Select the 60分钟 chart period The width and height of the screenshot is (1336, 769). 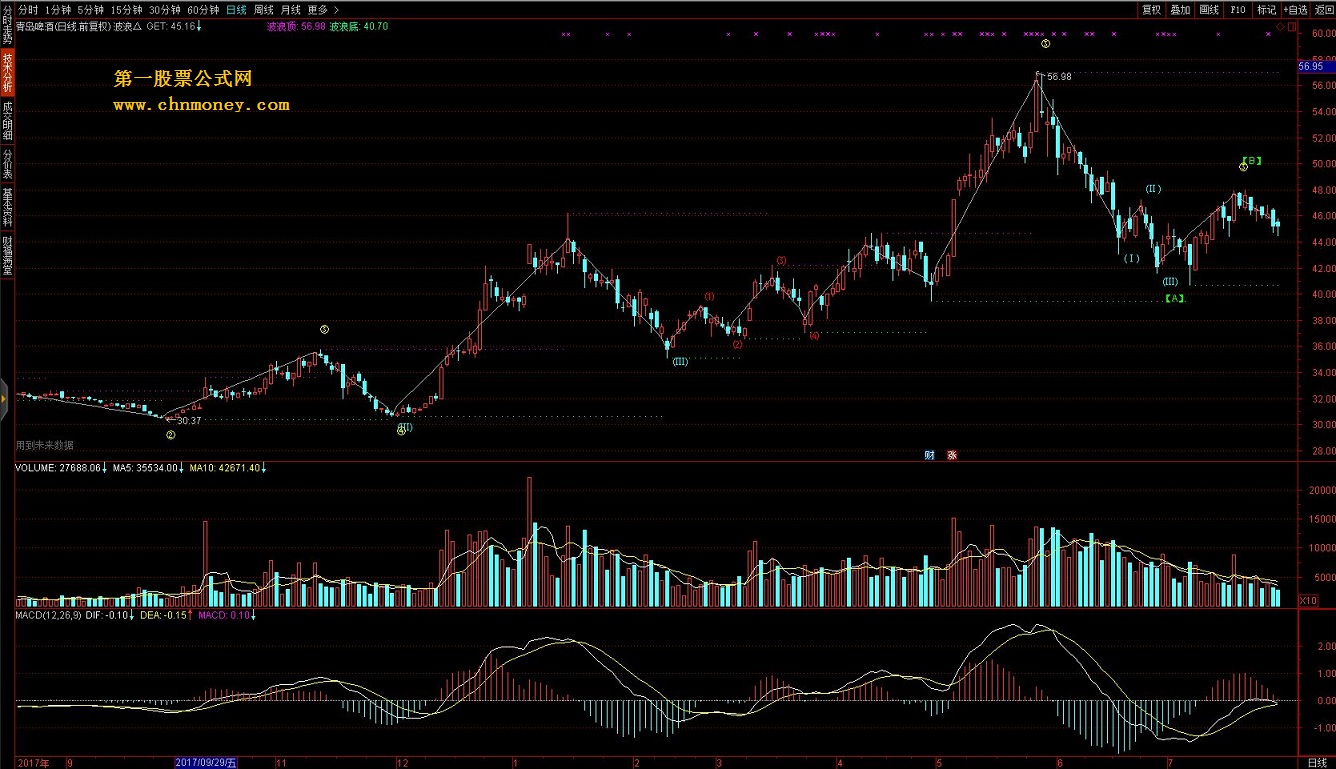[204, 9]
